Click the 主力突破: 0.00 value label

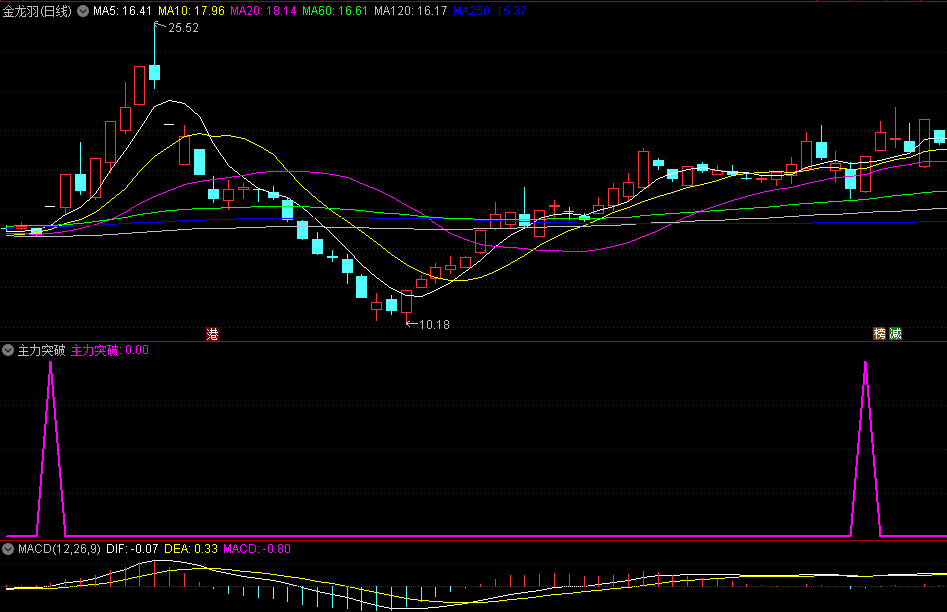coord(110,350)
